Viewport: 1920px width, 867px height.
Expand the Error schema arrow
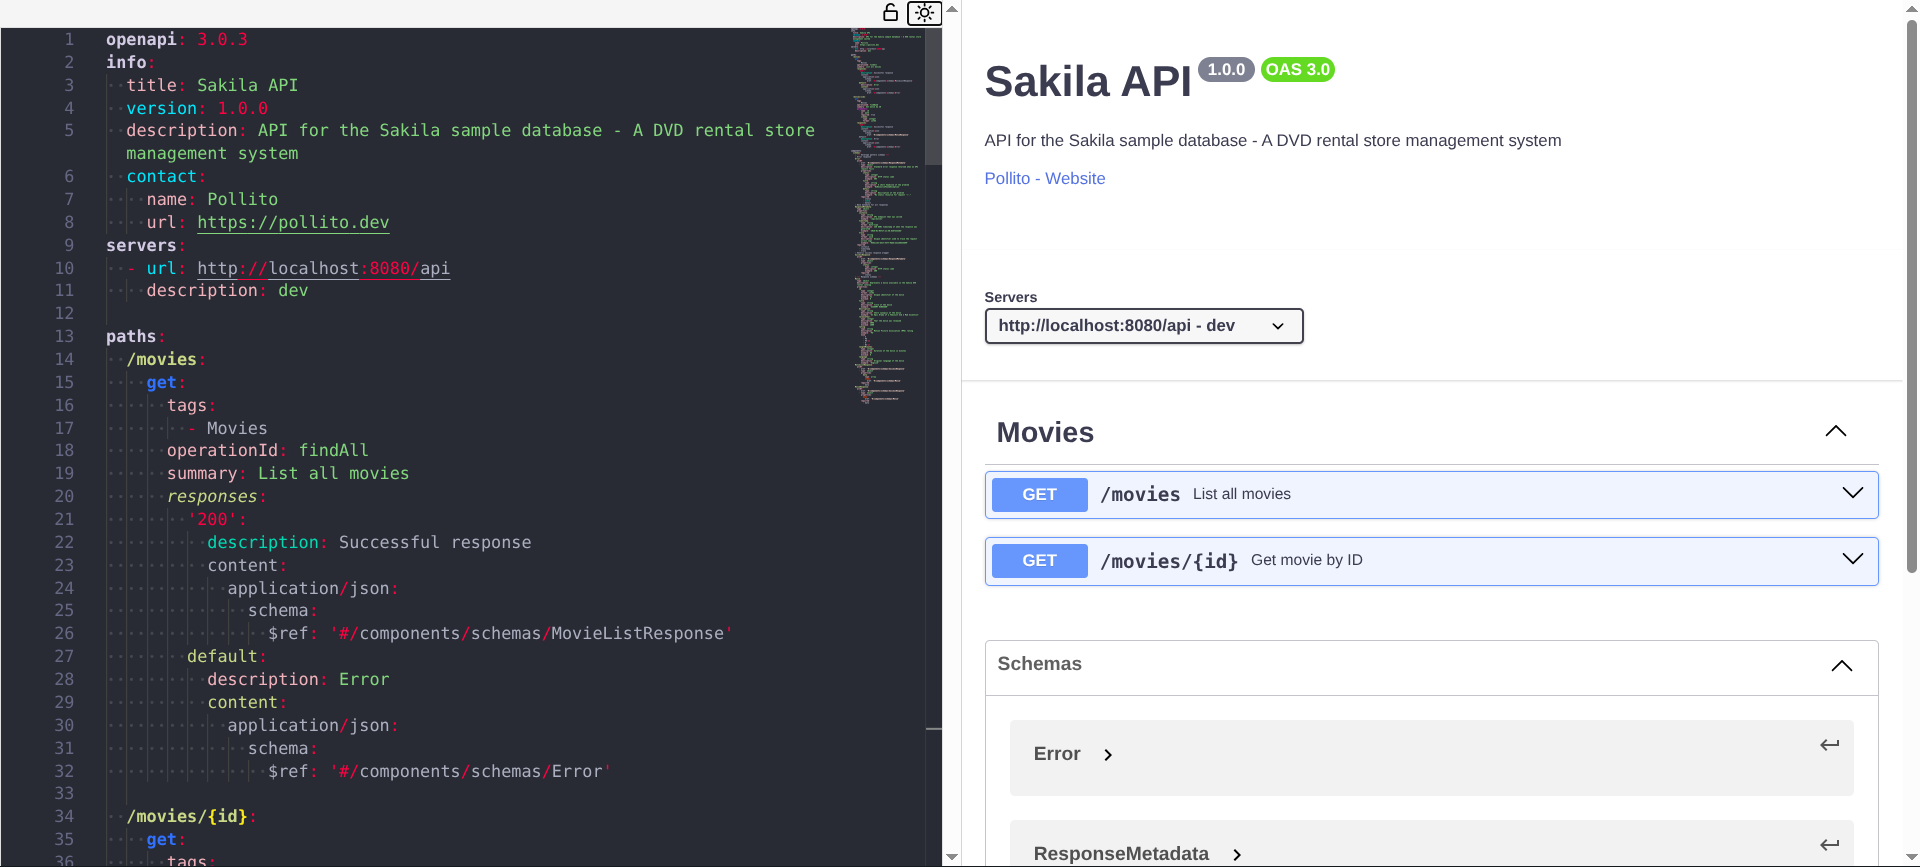[x=1108, y=755]
